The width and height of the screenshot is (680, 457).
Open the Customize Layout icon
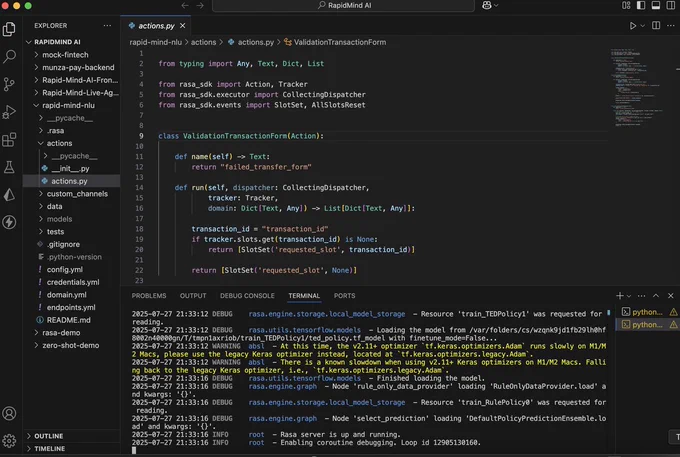pos(626,5)
